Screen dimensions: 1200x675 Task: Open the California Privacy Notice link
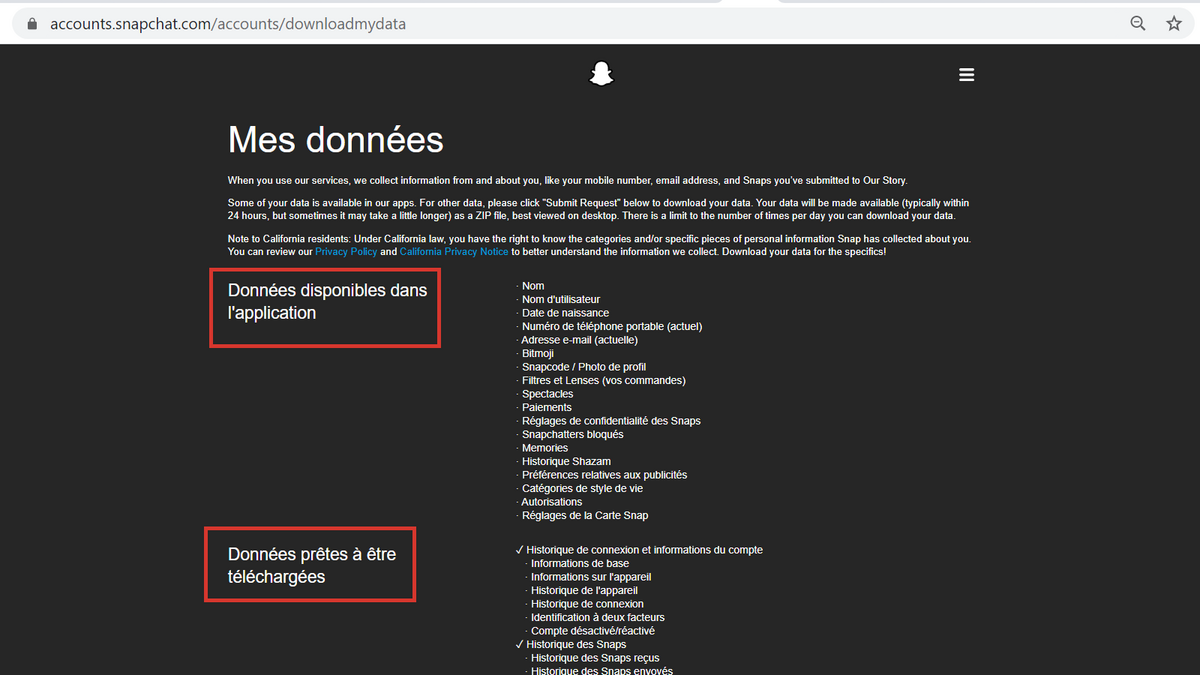454,252
